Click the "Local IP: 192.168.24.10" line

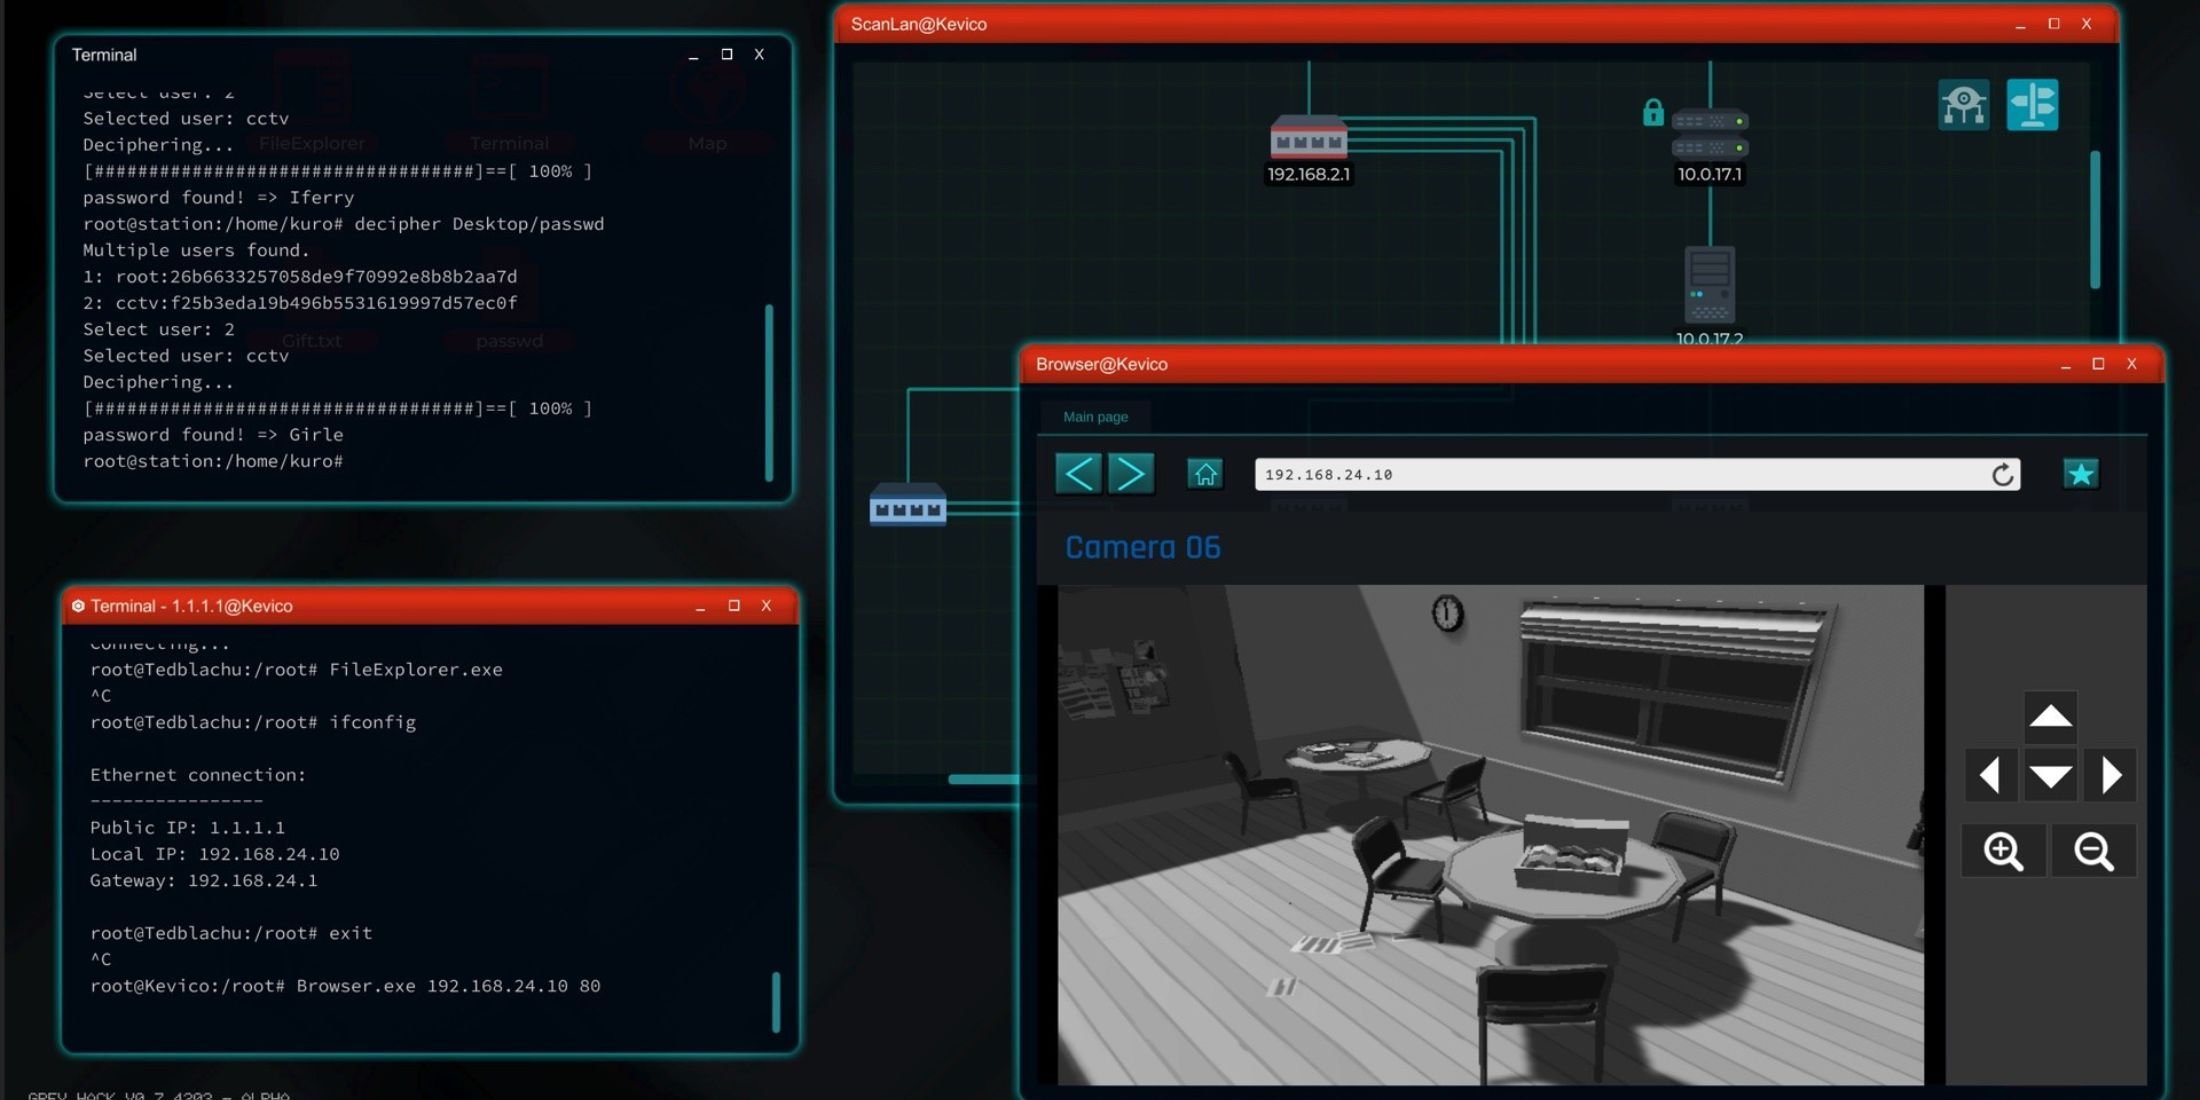click(x=215, y=854)
